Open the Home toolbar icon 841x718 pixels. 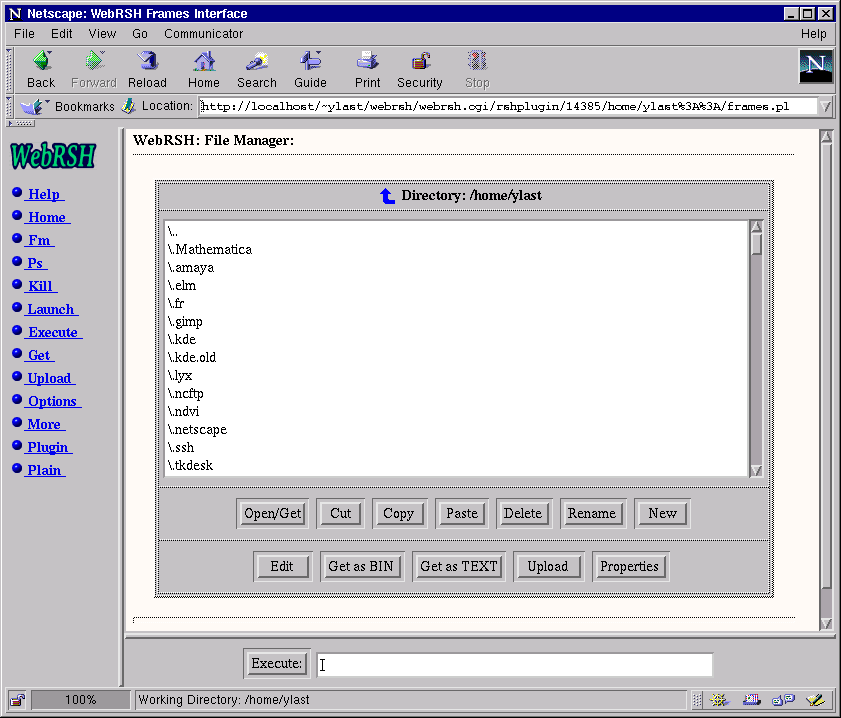point(204,61)
